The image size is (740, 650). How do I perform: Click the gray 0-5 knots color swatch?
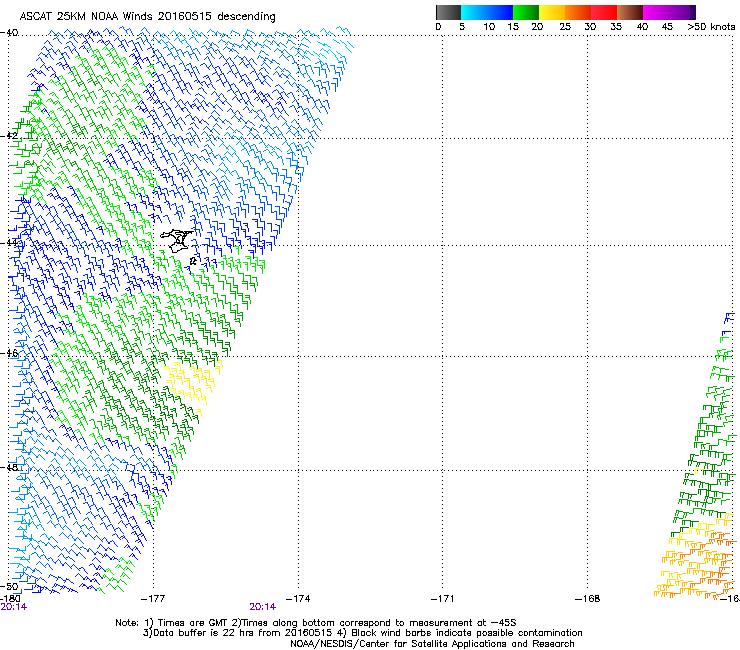point(448,12)
